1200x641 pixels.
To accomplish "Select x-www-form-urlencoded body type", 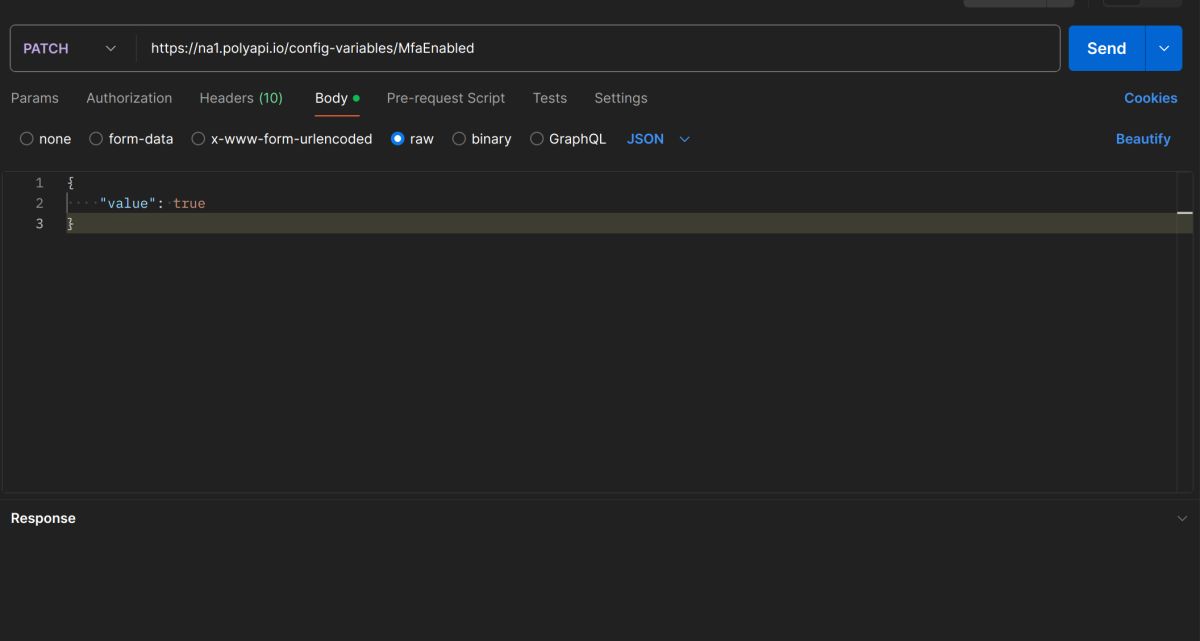I will [x=282, y=139].
